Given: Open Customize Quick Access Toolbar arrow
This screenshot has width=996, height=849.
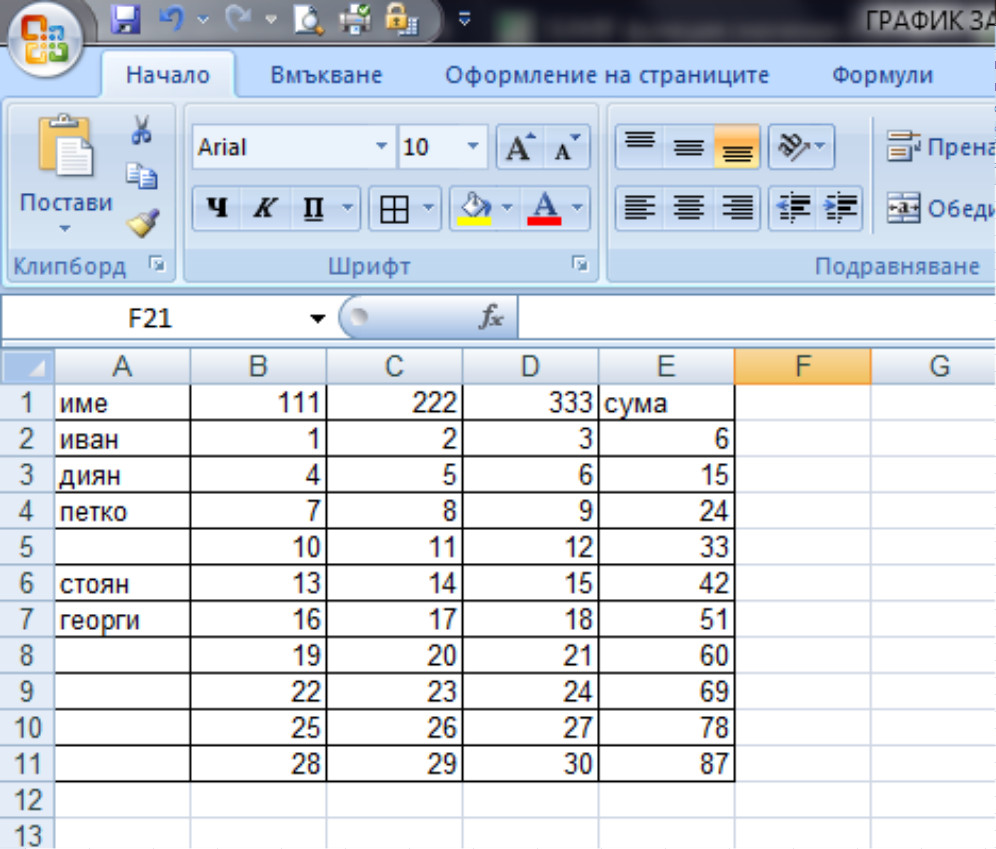Looking at the screenshot, I should tap(464, 20).
